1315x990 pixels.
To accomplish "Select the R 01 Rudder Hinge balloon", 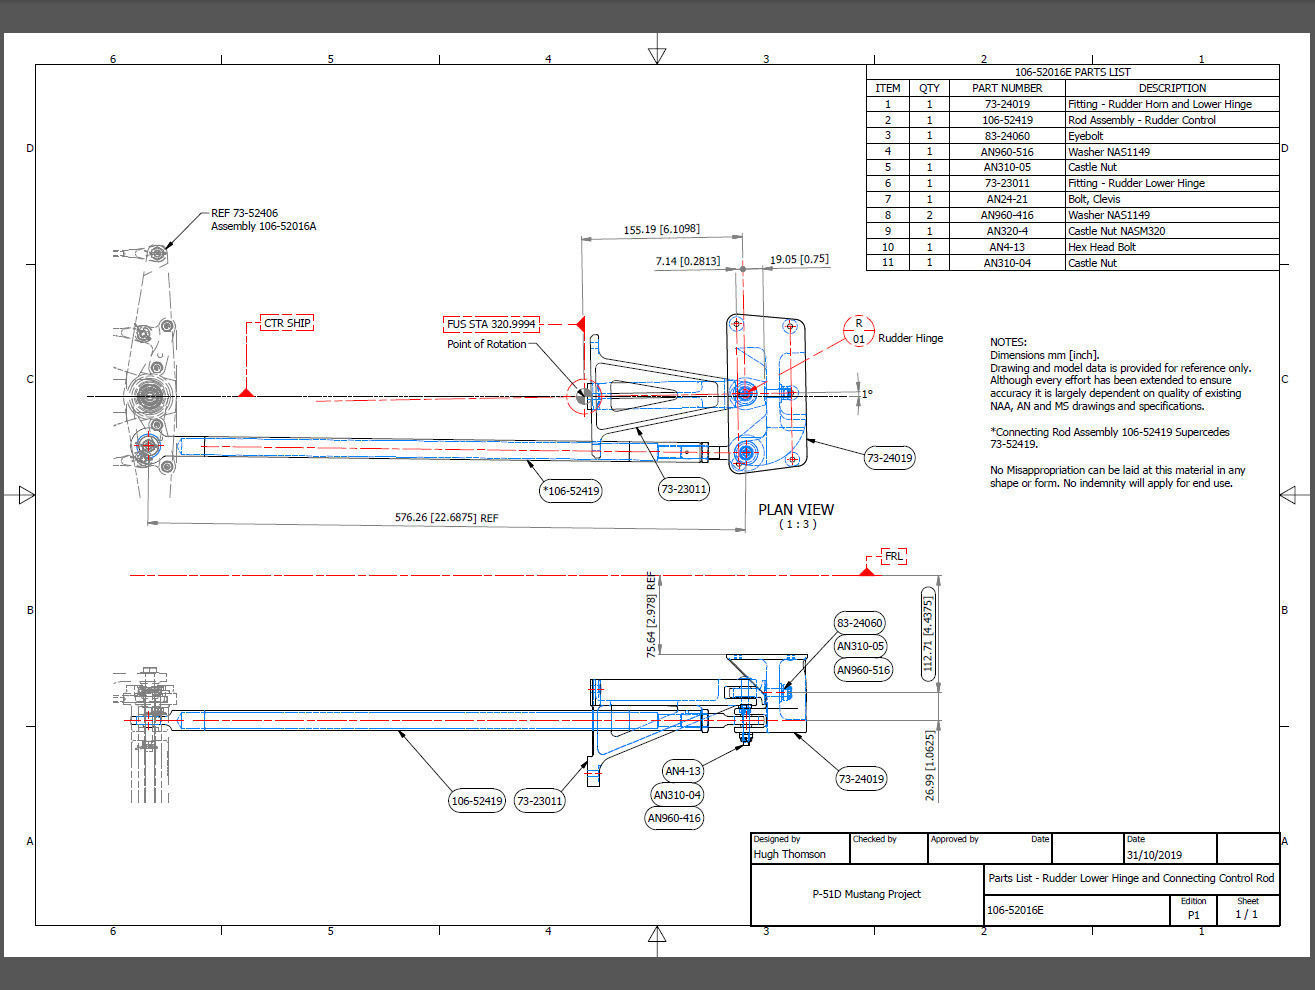I will coord(858,331).
